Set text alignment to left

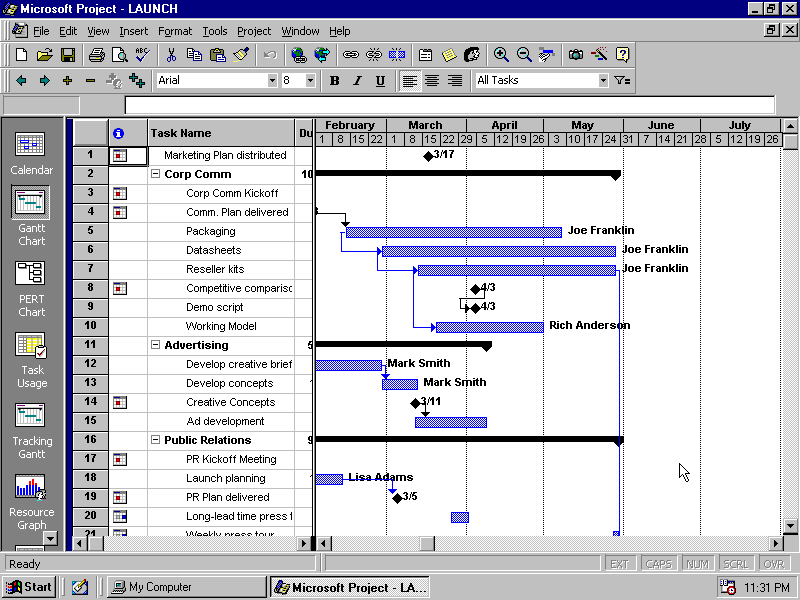click(409, 81)
